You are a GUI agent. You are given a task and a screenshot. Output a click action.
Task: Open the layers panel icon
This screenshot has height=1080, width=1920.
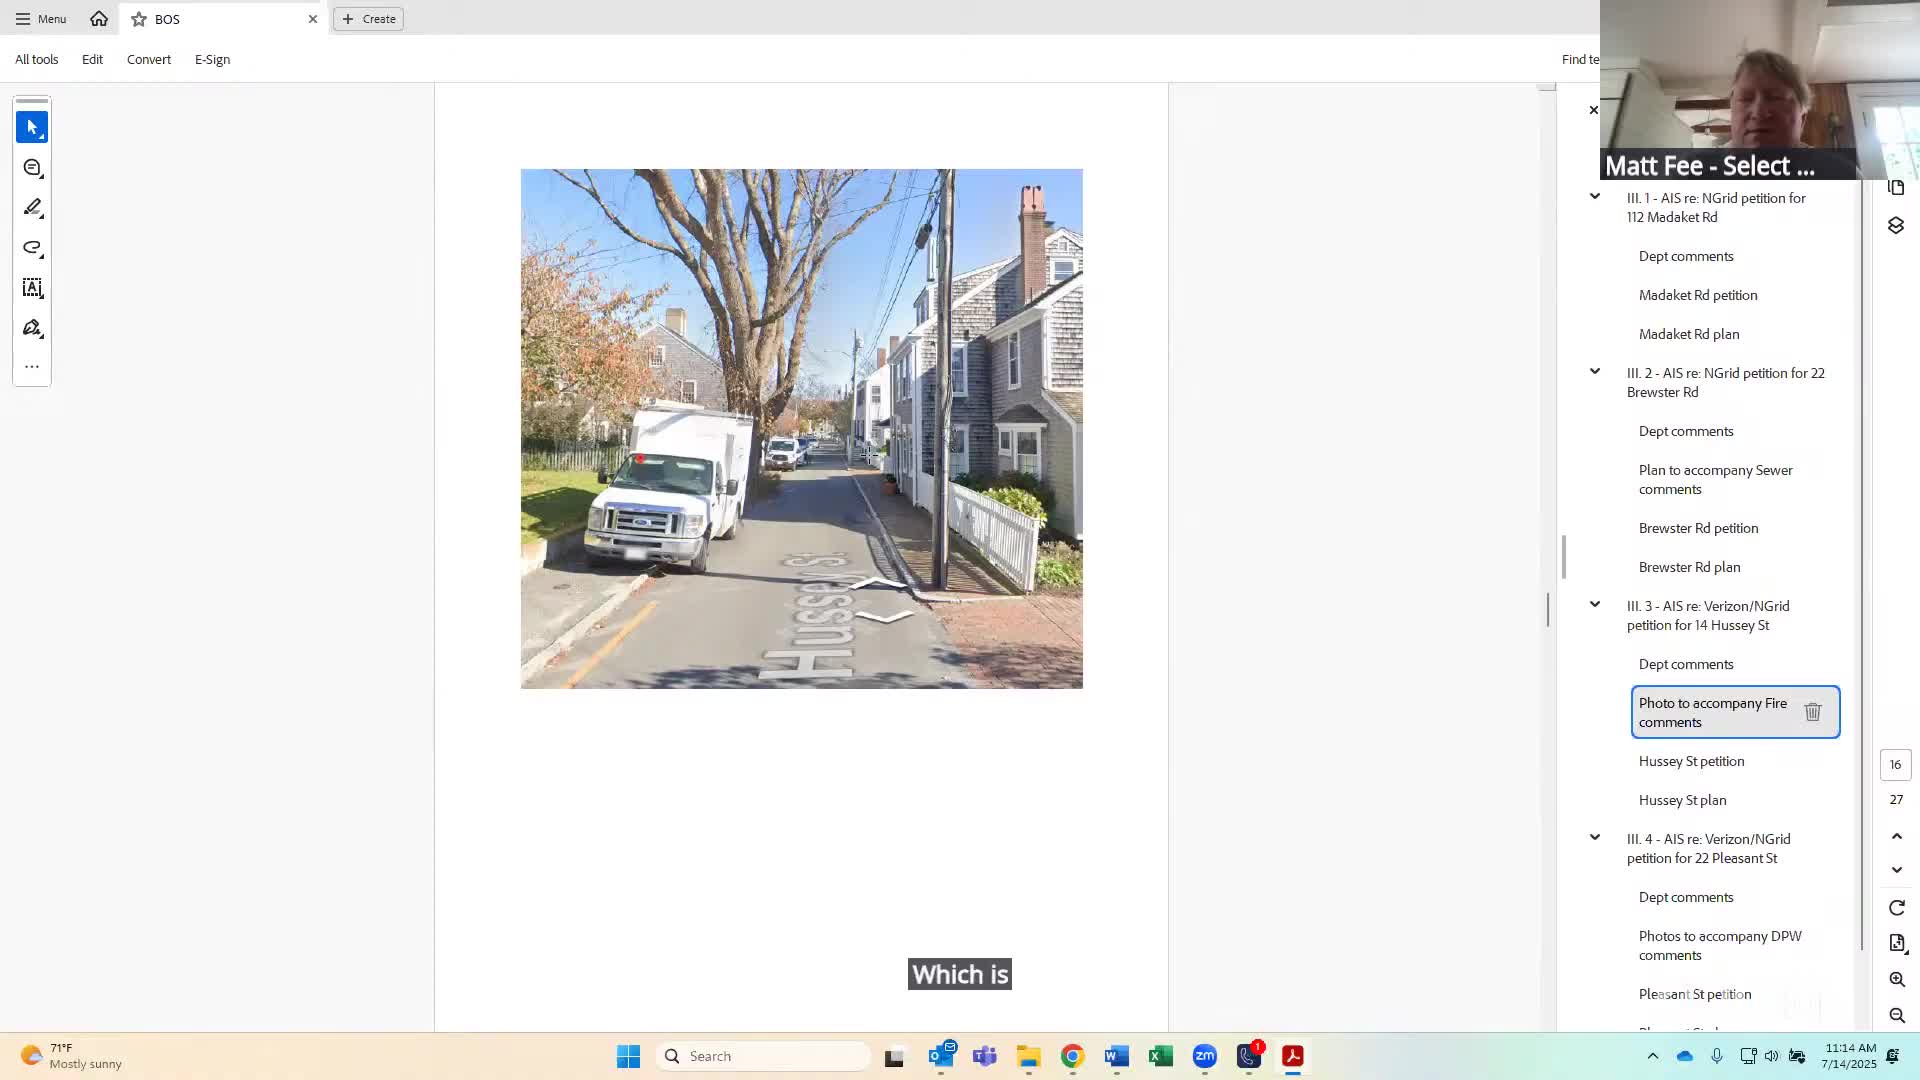click(x=1895, y=226)
